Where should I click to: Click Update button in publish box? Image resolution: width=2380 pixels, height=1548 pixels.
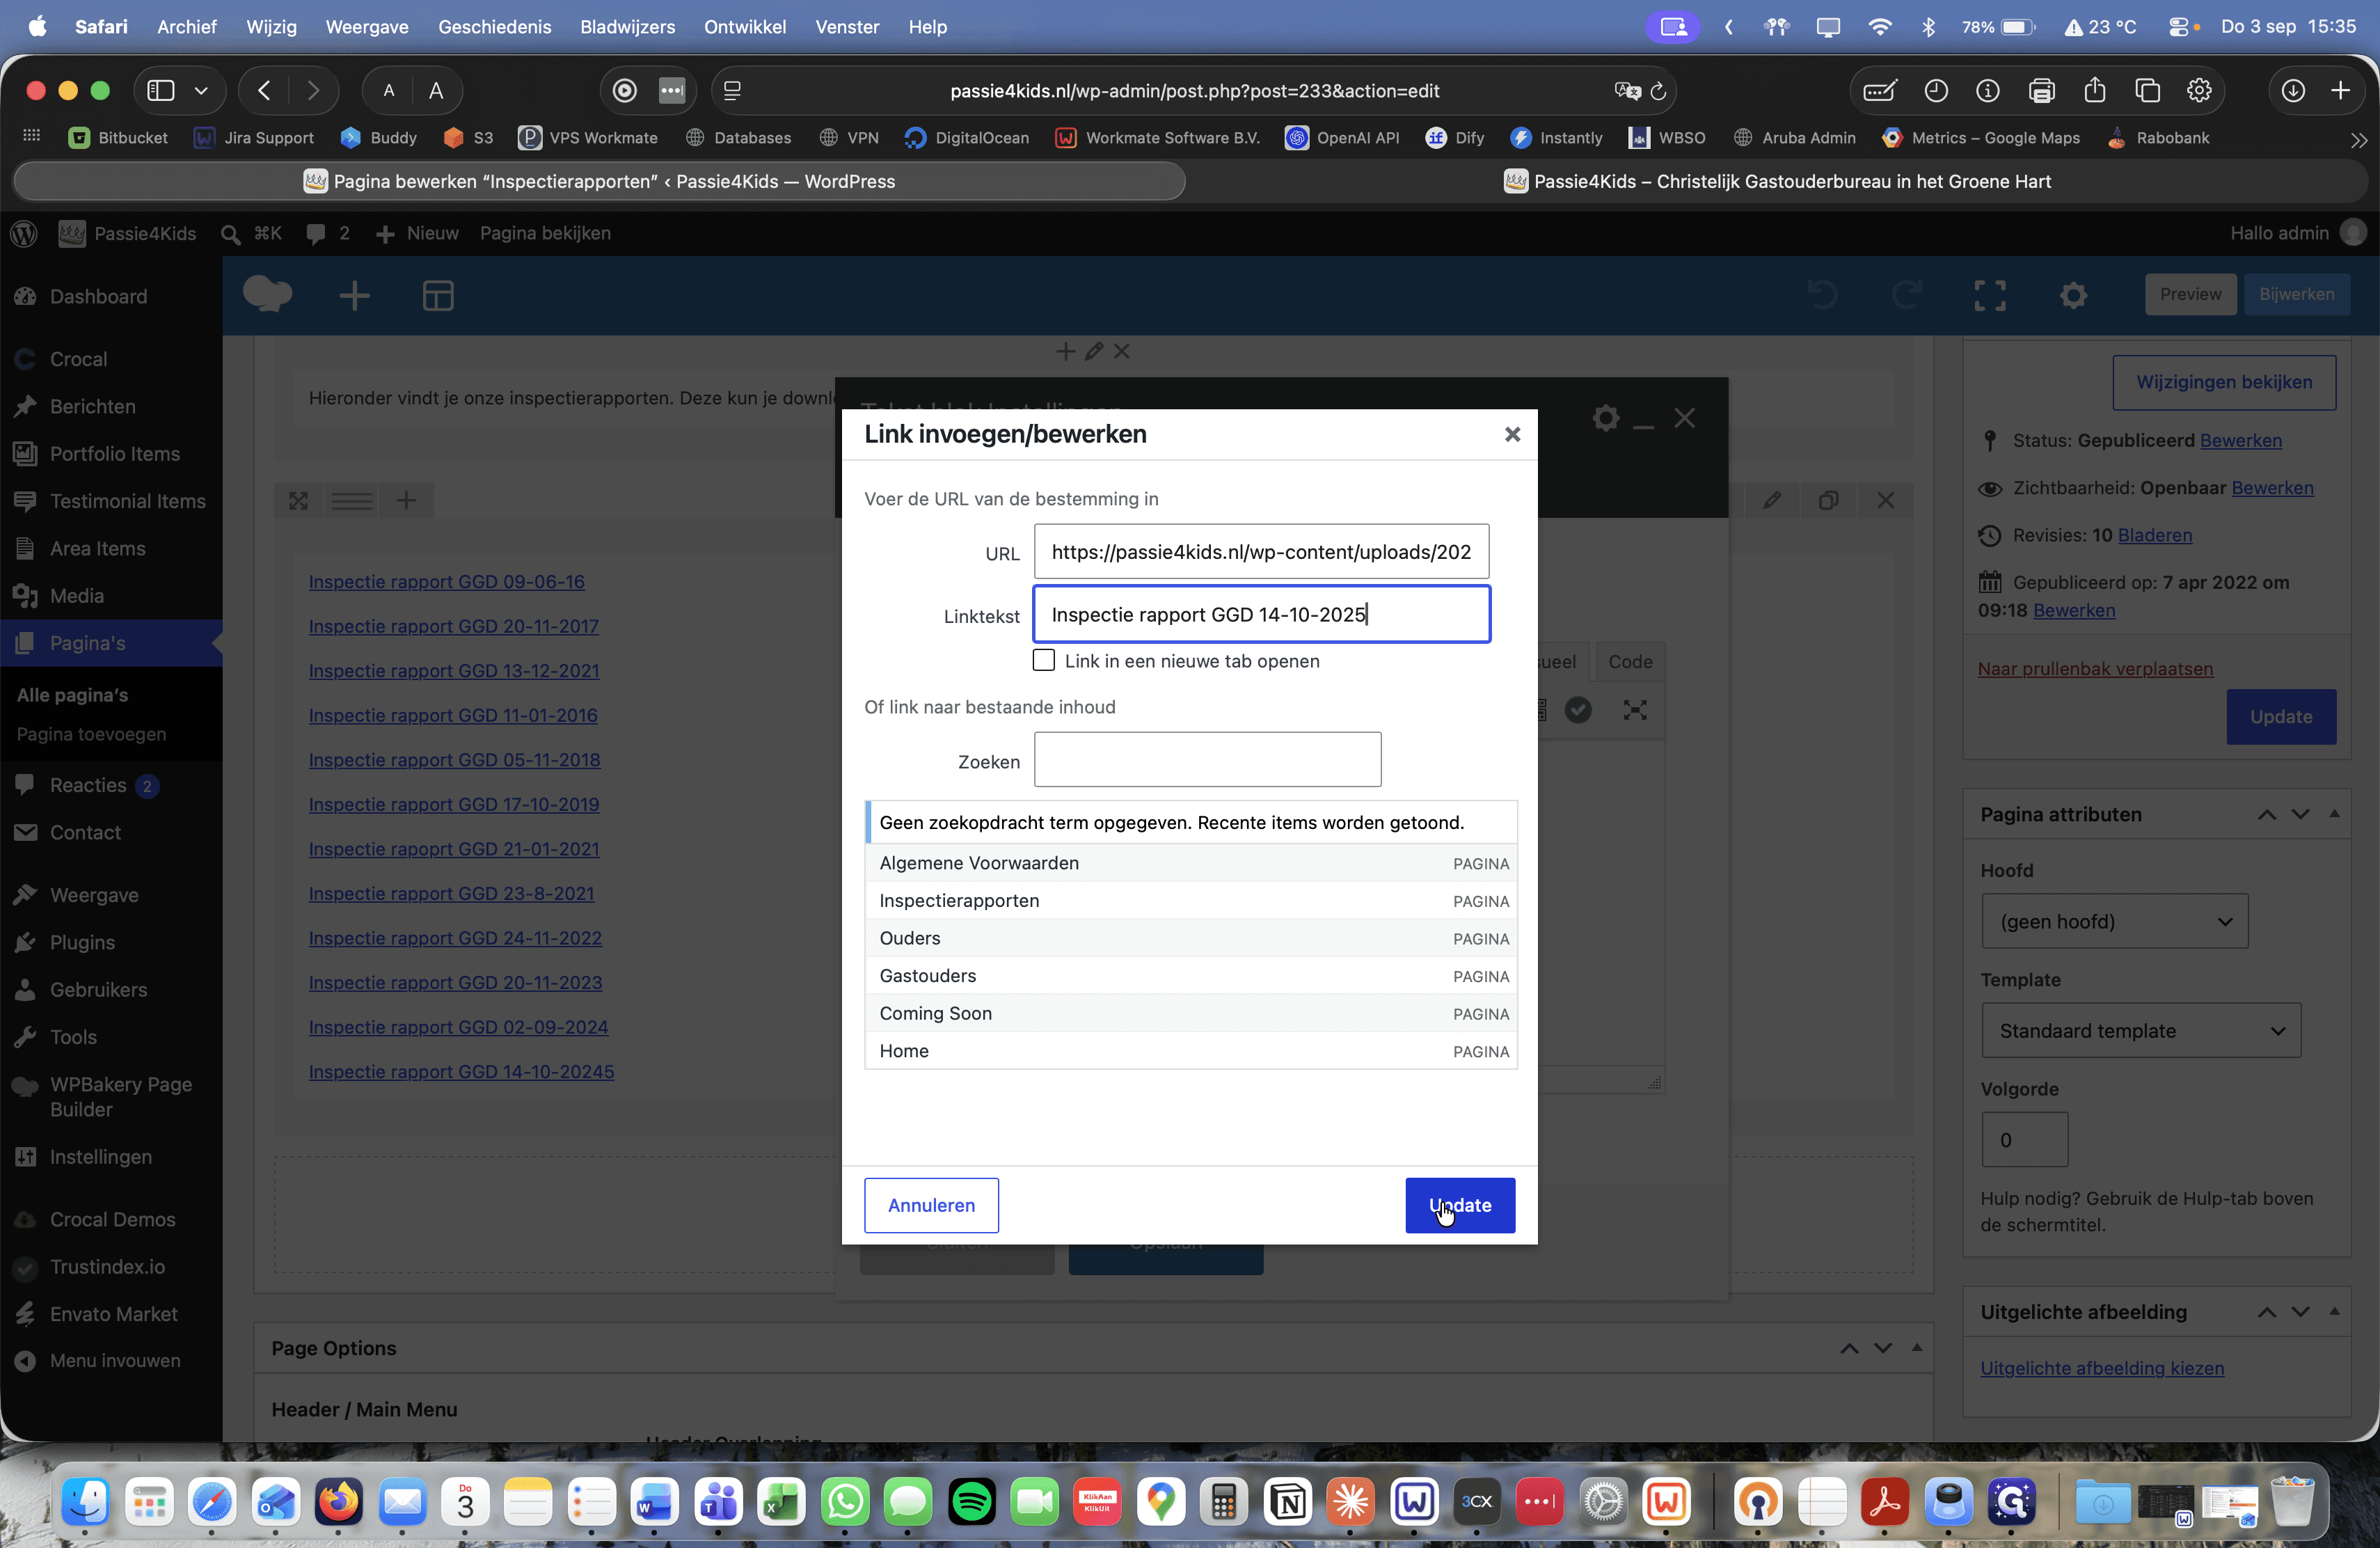click(x=2281, y=716)
